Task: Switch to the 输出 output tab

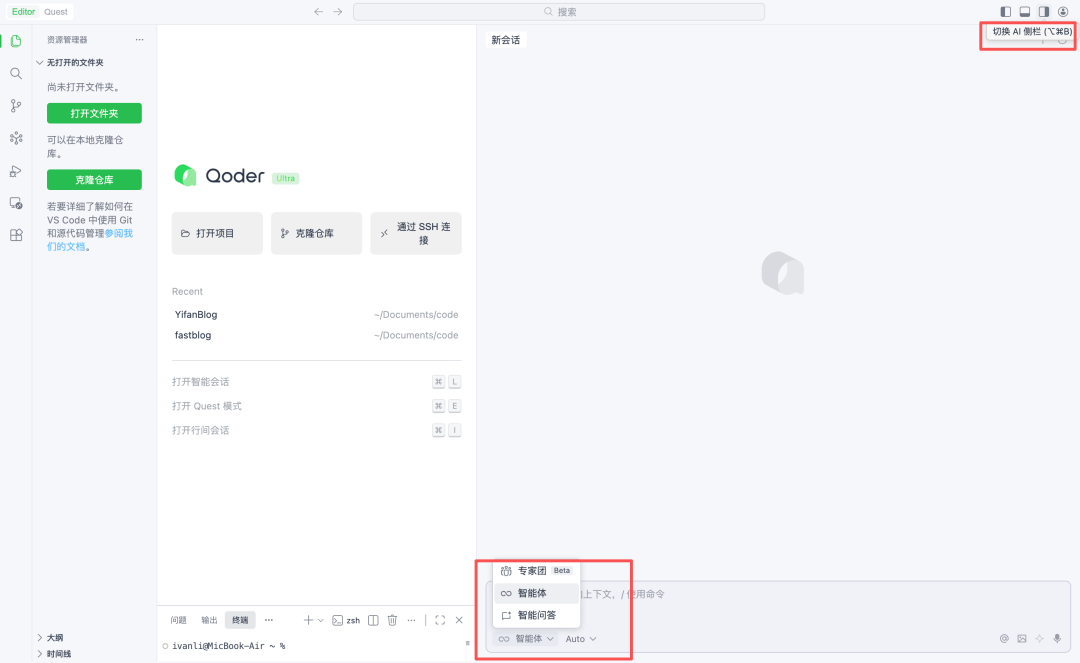Action: 209,619
